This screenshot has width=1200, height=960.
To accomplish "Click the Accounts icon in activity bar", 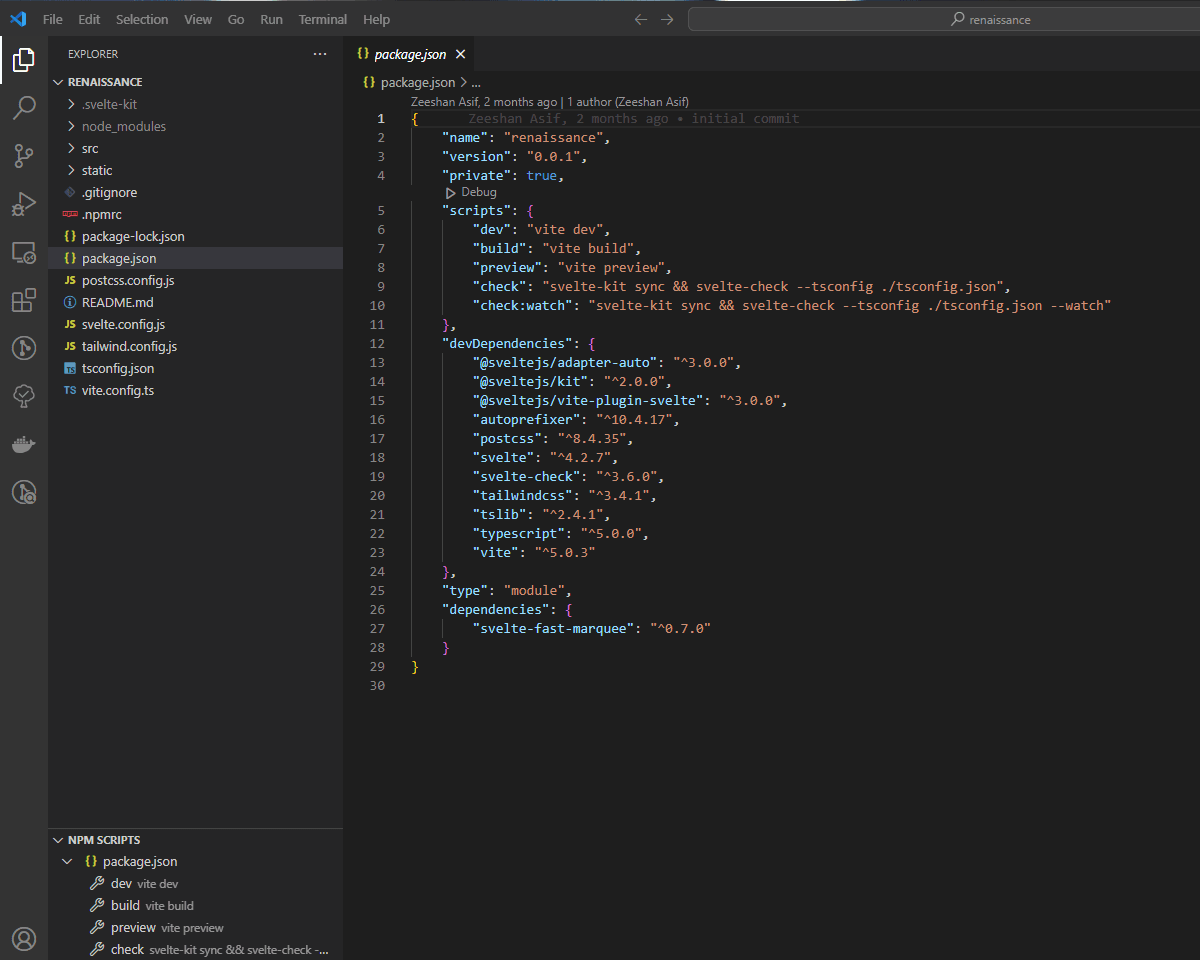I will point(24,938).
